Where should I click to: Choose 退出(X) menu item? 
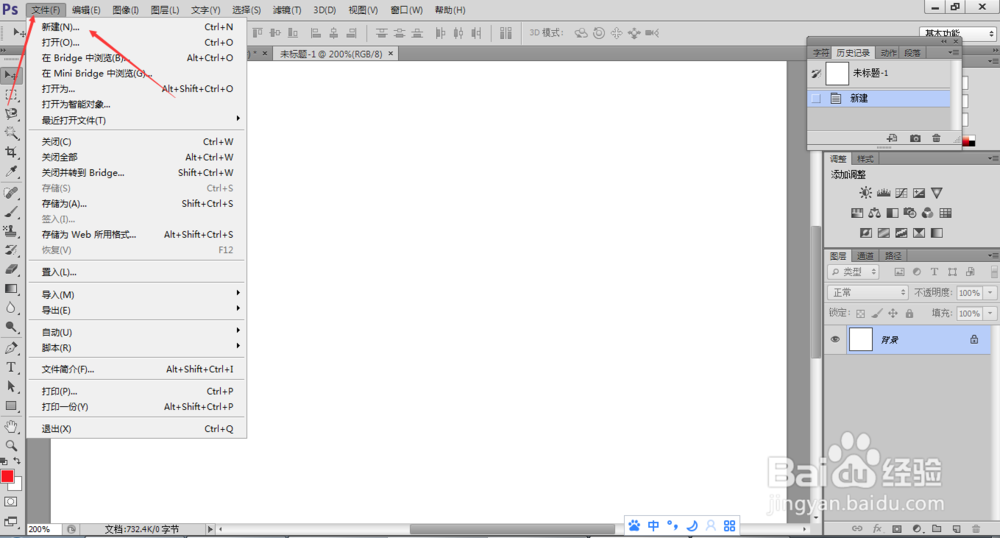tap(136, 428)
